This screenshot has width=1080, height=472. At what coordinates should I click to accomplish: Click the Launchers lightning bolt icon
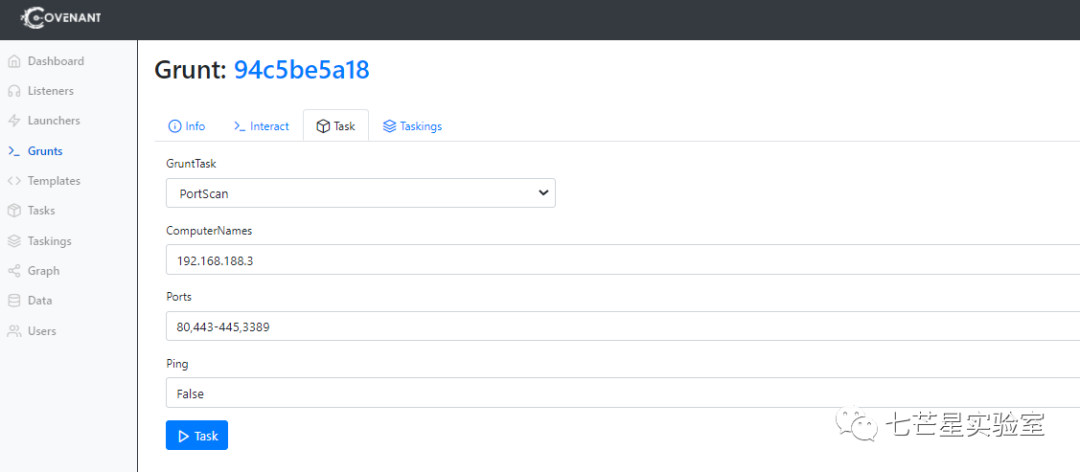coord(14,121)
